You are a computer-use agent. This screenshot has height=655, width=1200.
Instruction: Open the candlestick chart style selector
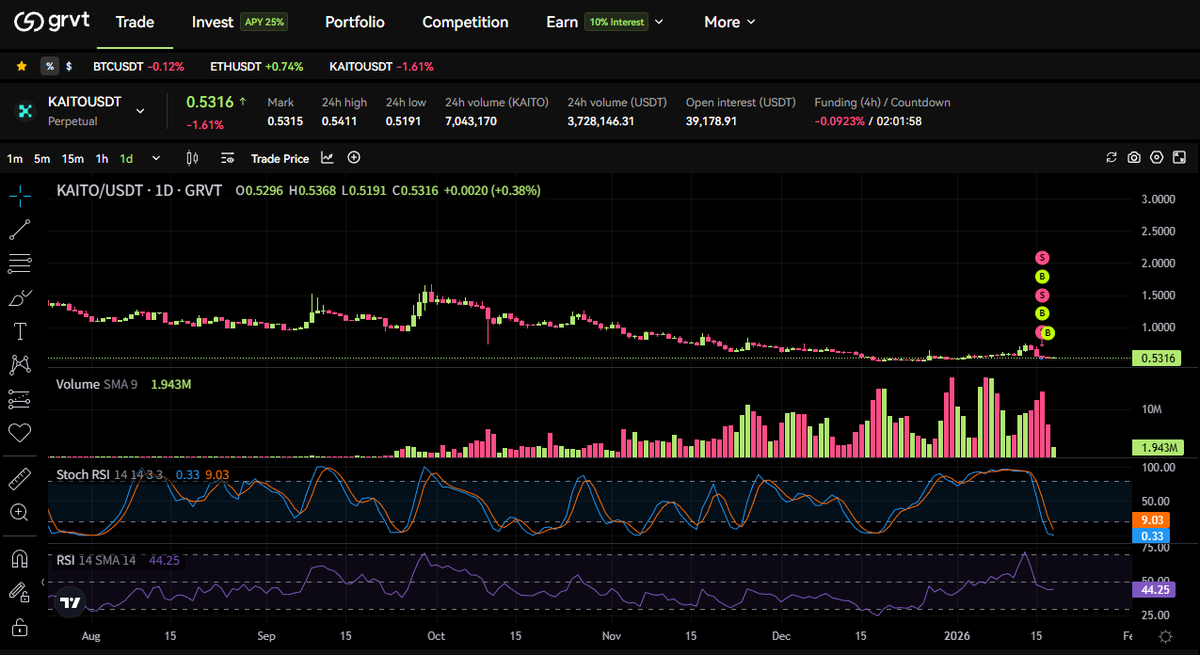coord(193,158)
